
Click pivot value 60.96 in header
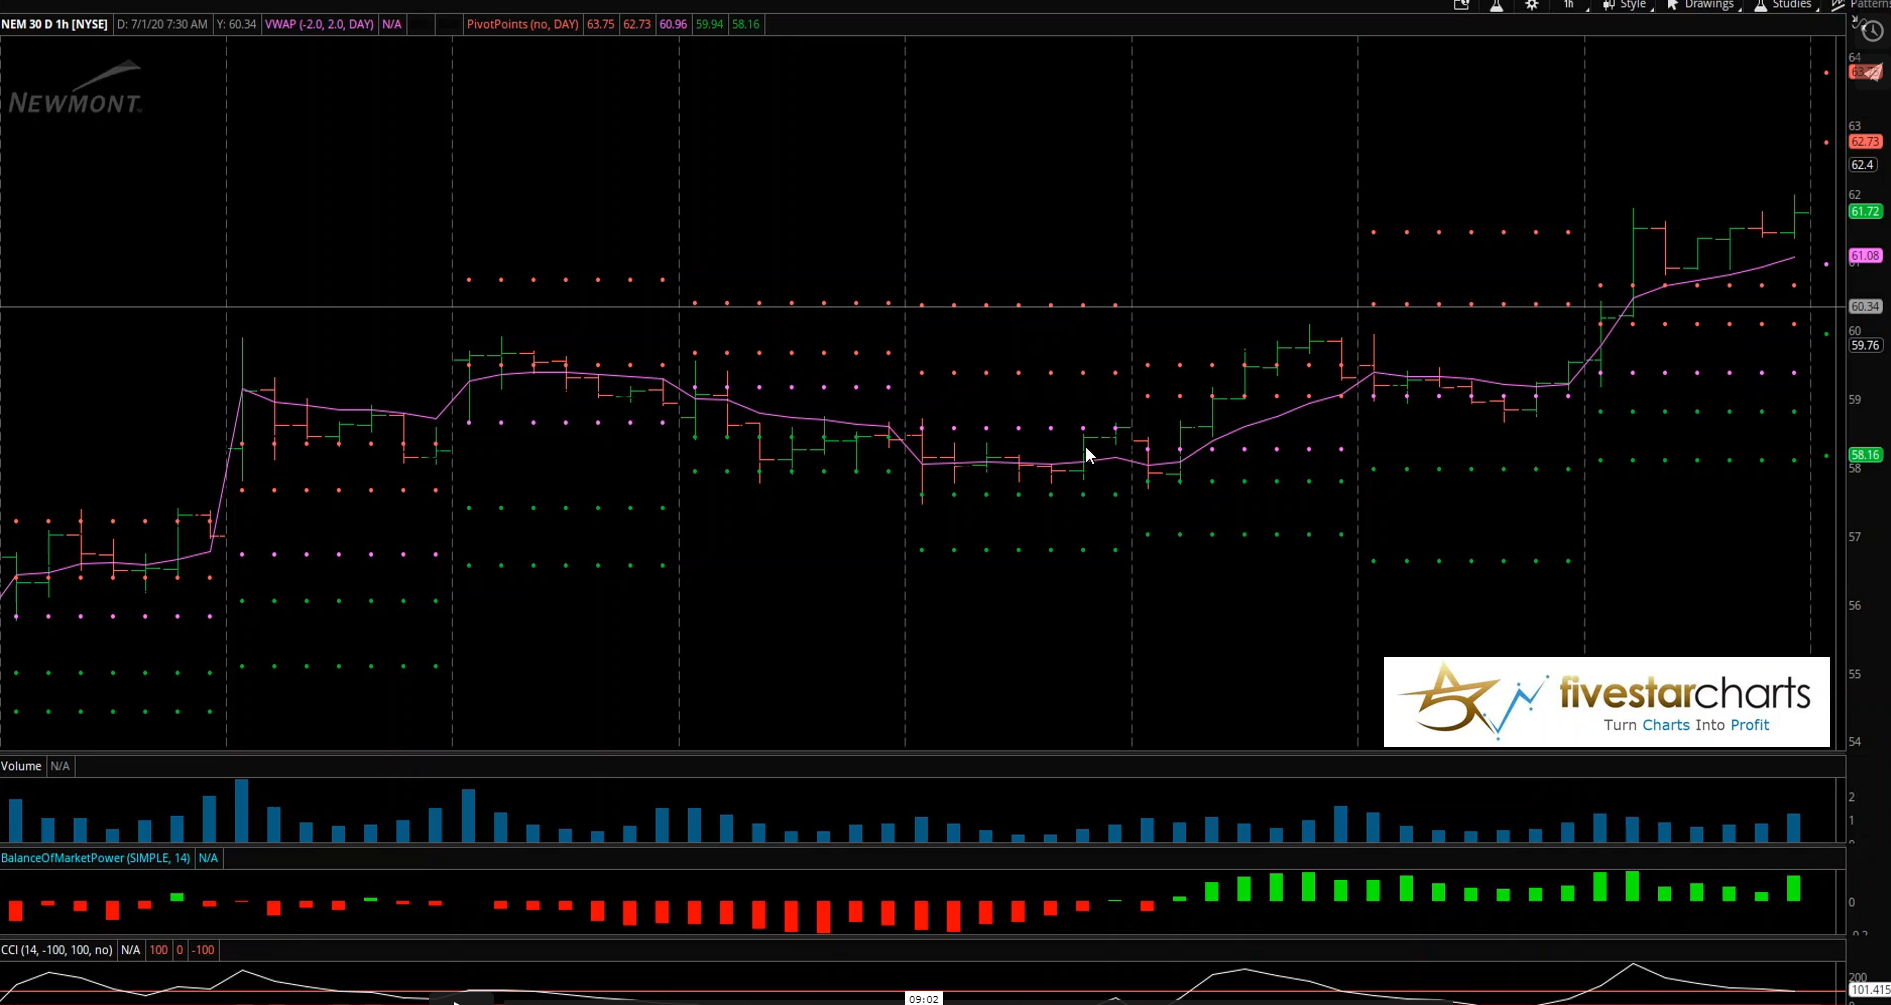(x=673, y=24)
